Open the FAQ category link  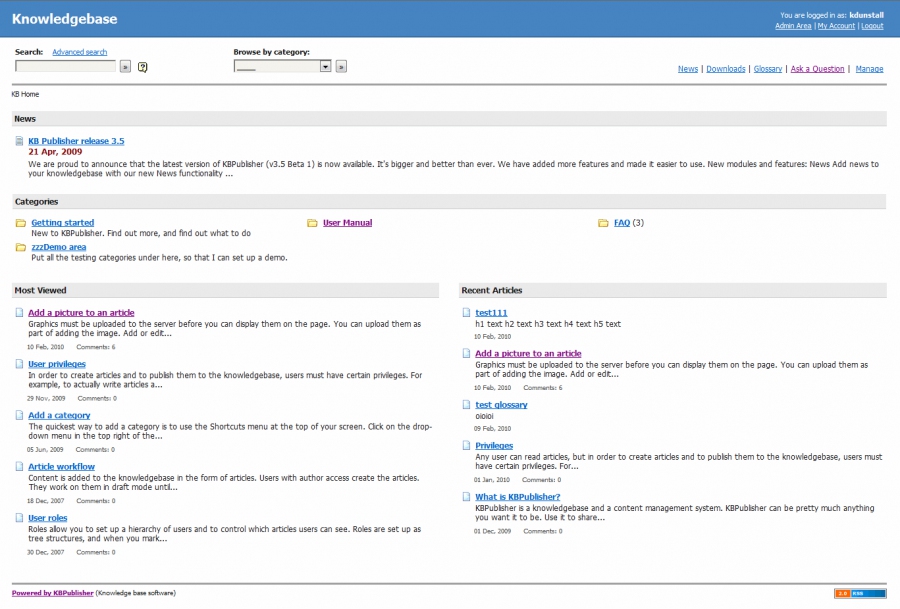(622, 223)
